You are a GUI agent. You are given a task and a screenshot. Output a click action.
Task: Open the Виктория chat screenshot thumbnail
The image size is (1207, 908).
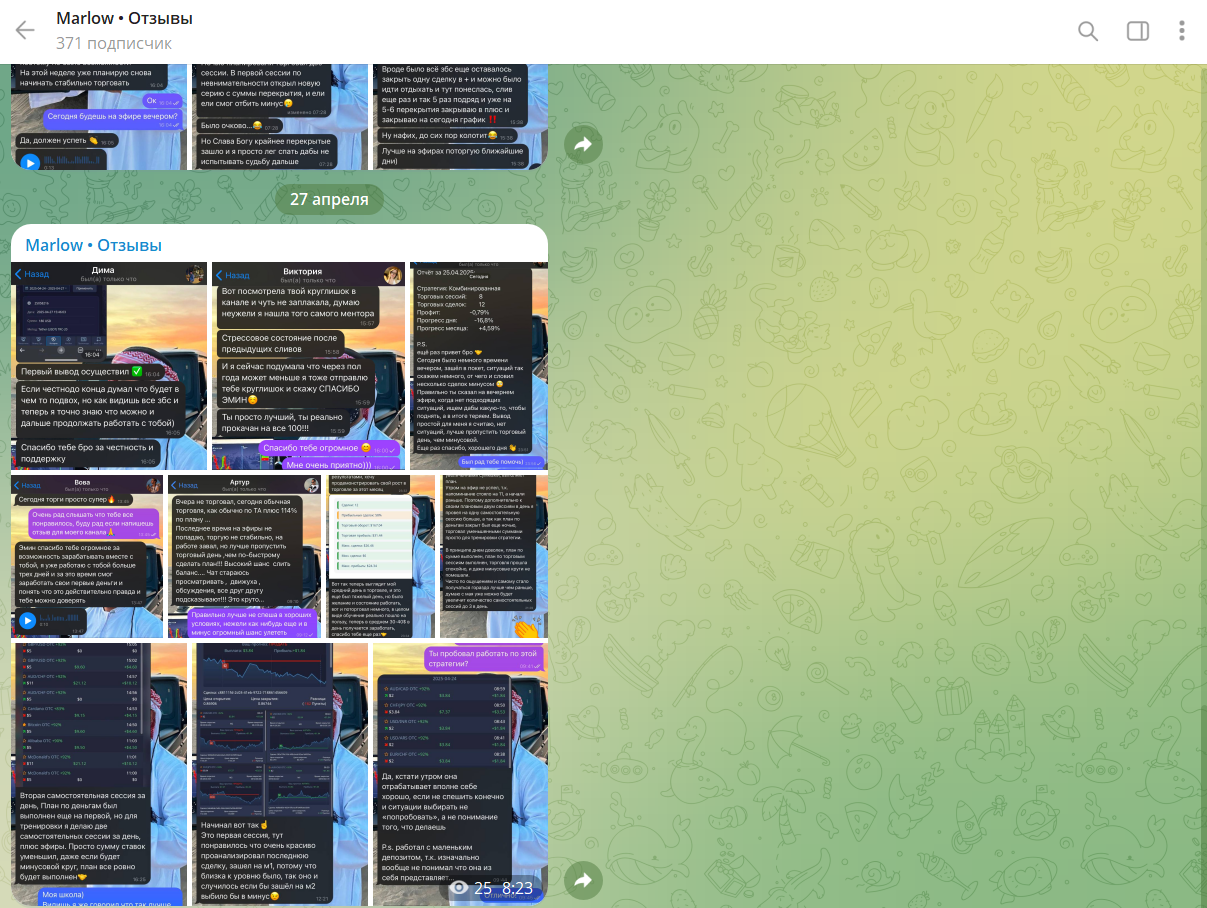[309, 366]
